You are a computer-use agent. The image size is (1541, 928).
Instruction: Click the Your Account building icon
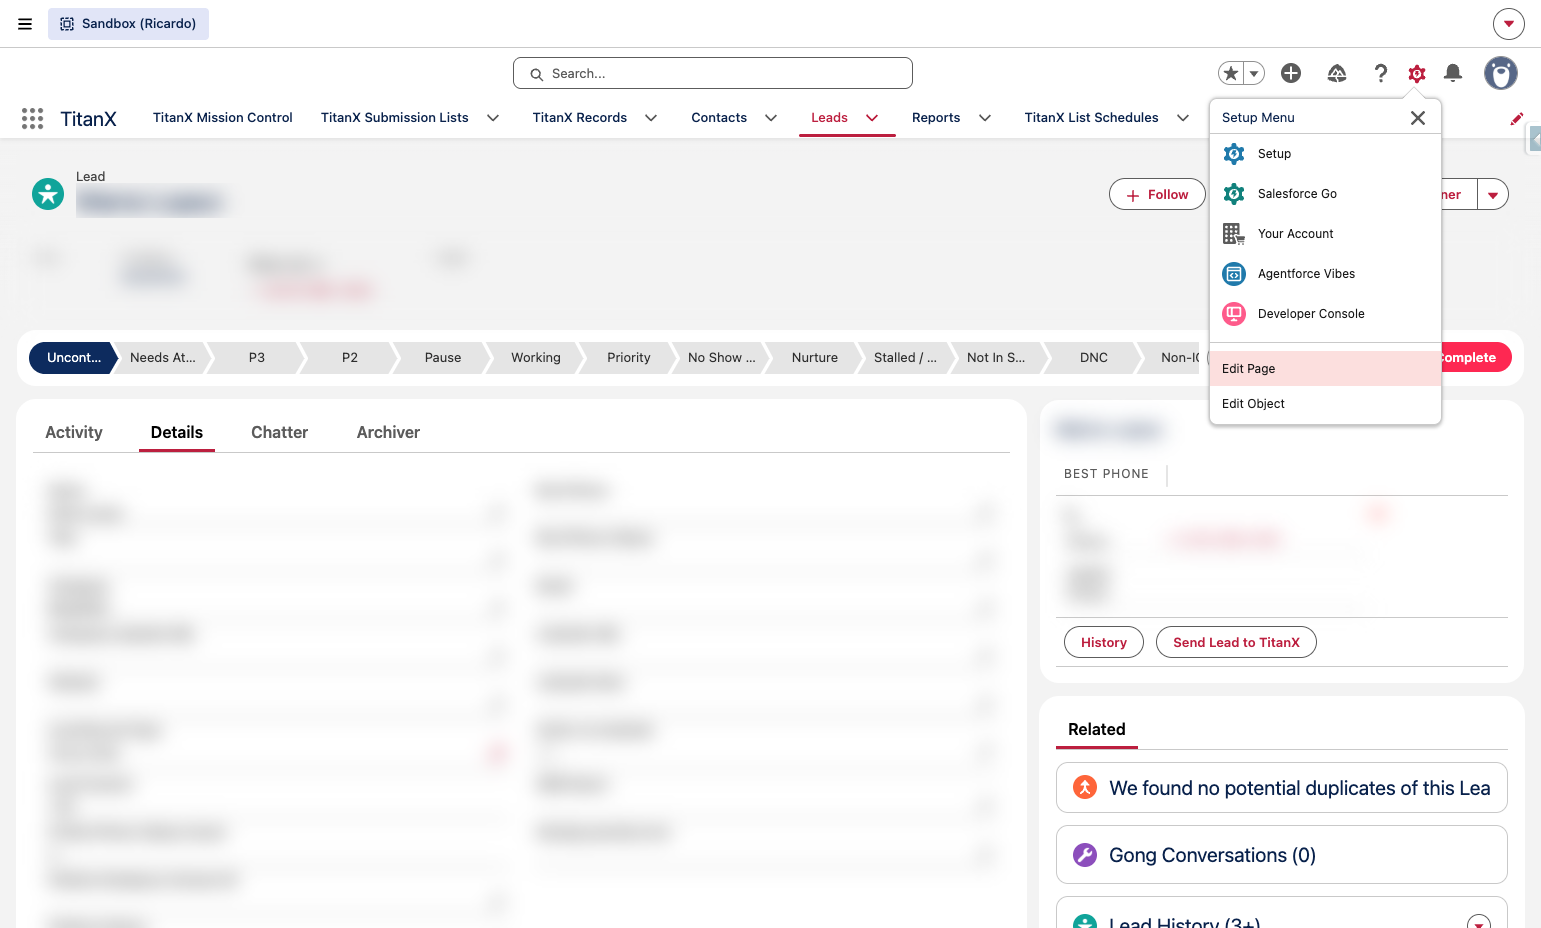(x=1234, y=234)
